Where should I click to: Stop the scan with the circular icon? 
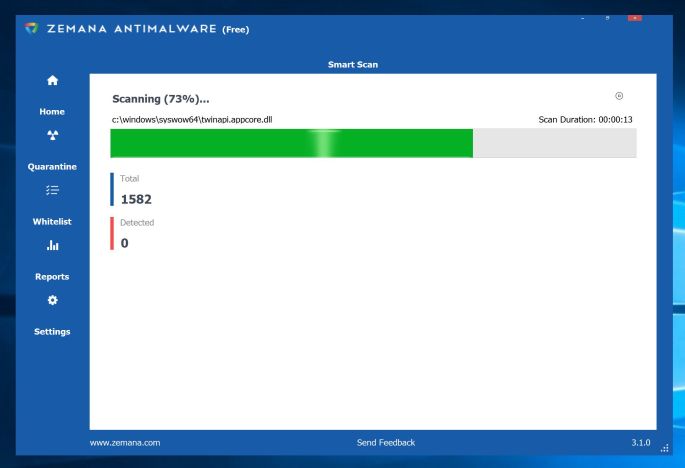(x=619, y=96)
